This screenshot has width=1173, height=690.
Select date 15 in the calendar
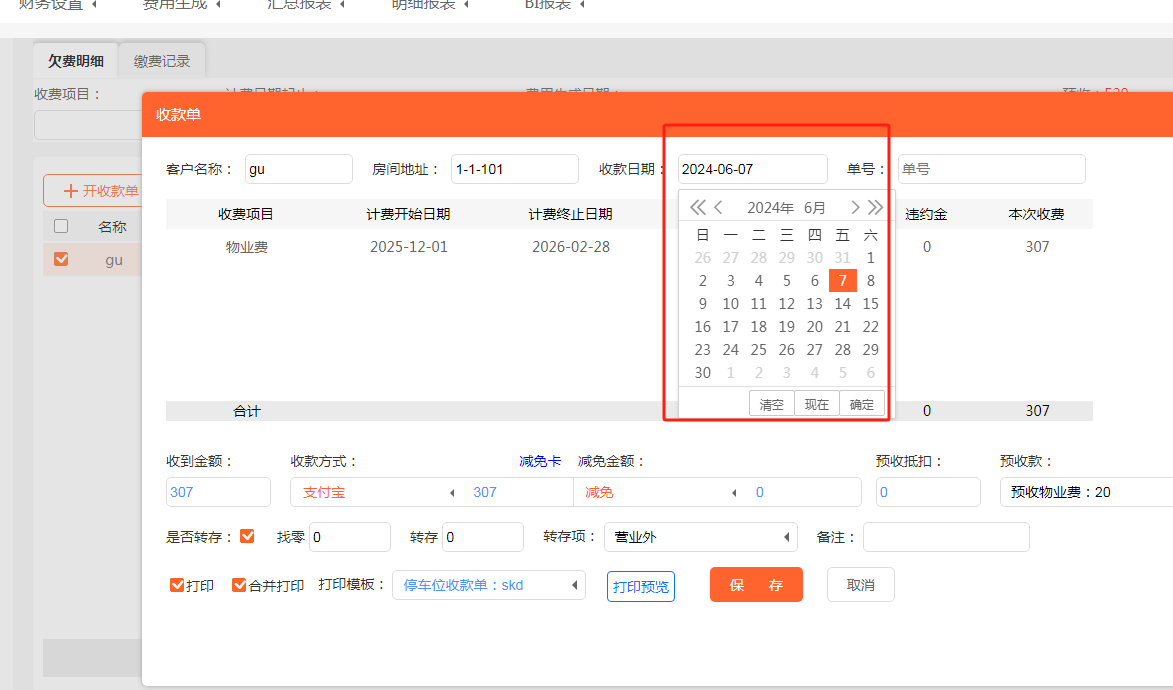(870, 303)
